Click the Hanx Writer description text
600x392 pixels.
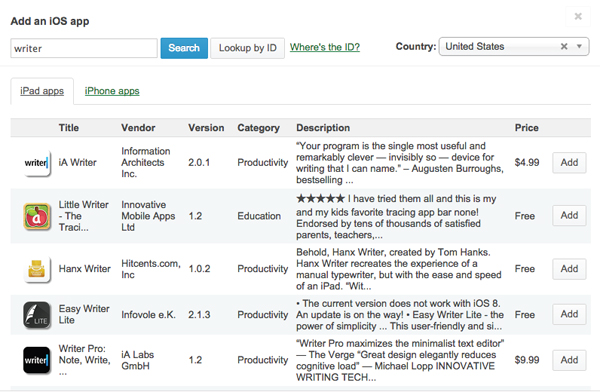click(399, 269)
